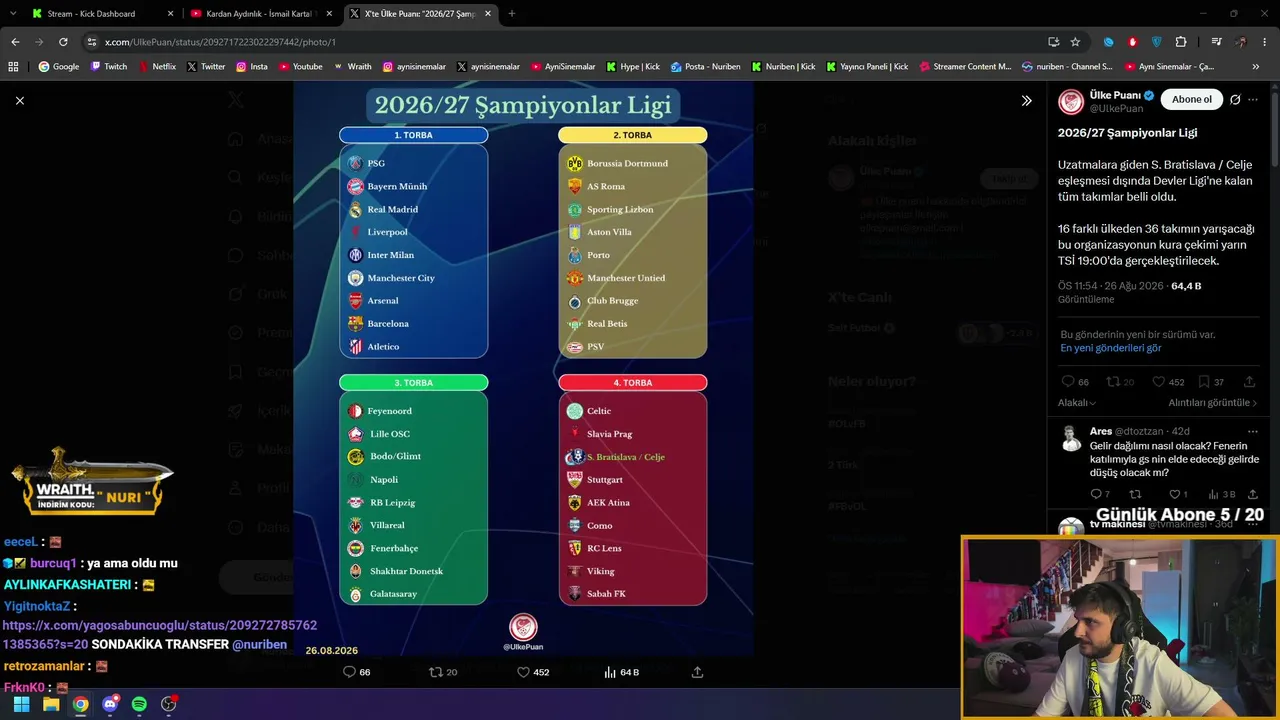Open Discord from the taskbar

[x=110, y=704]
